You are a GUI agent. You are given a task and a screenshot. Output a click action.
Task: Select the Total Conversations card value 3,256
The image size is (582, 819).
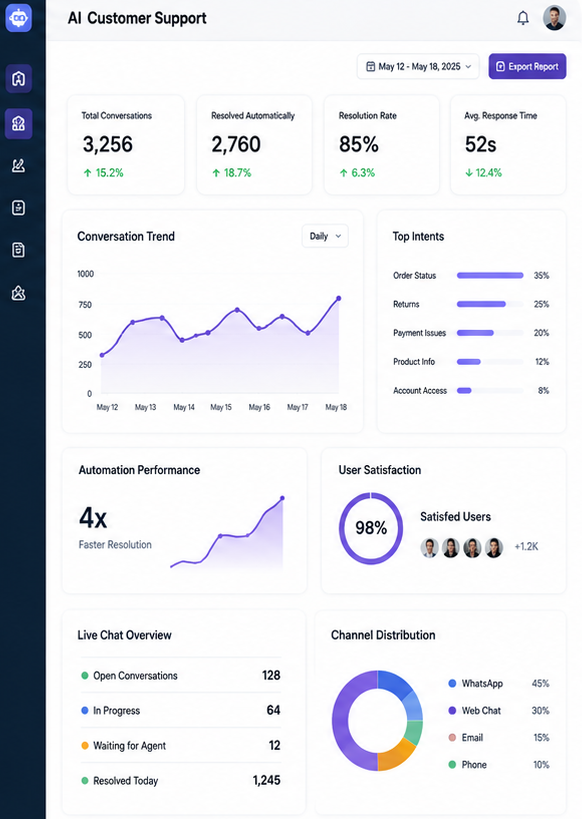coord(108,145)
